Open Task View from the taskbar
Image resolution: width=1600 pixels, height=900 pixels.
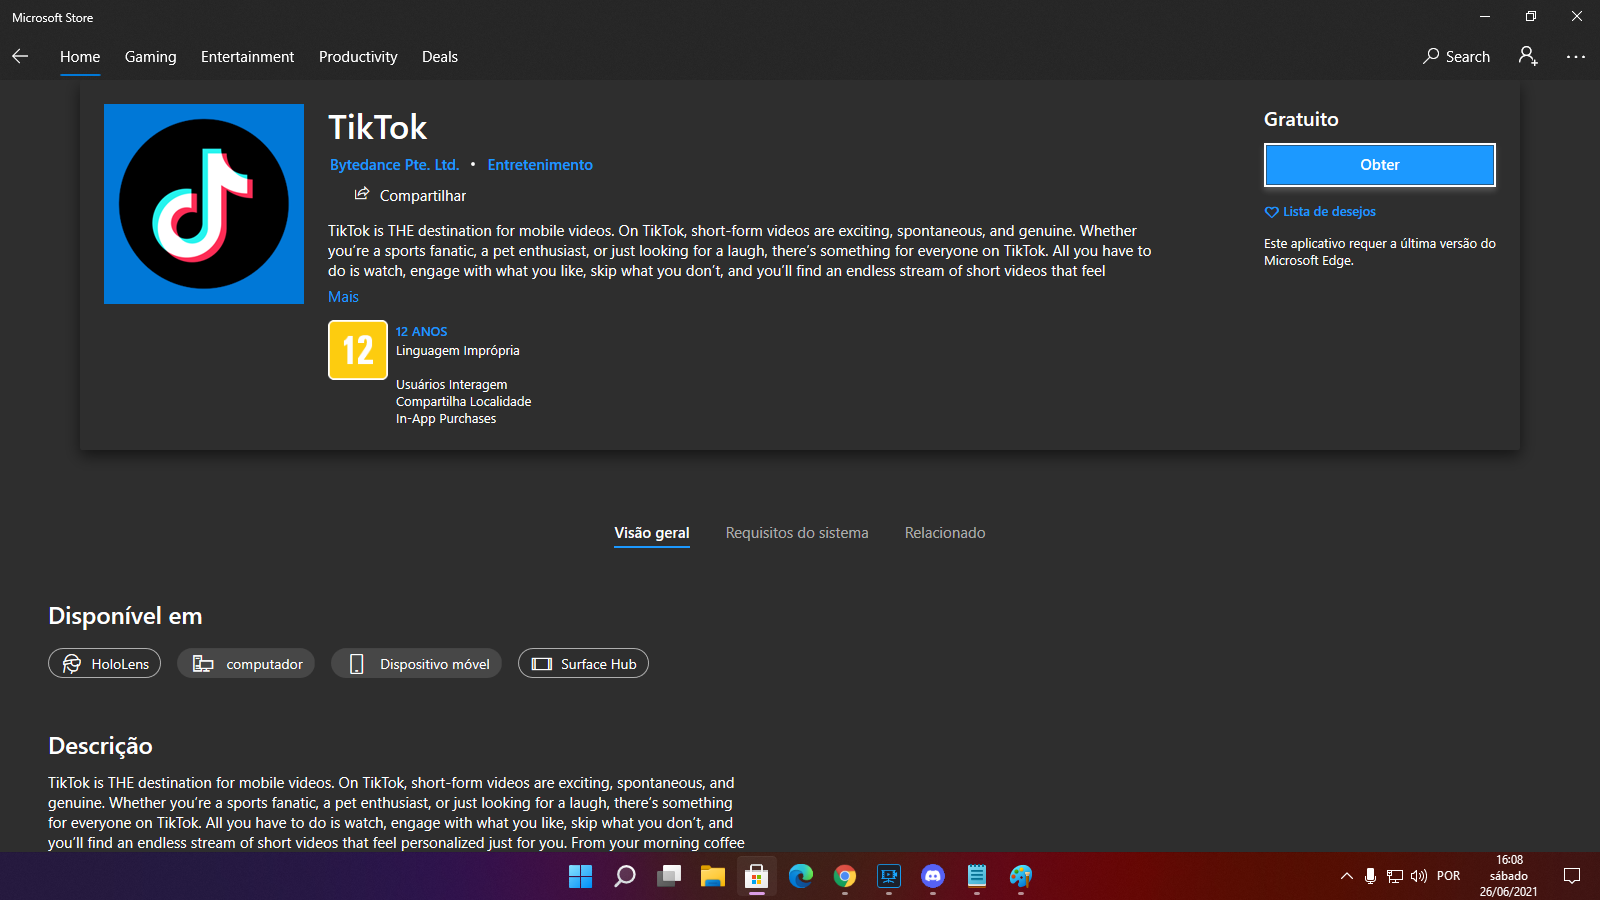(669, 877)
